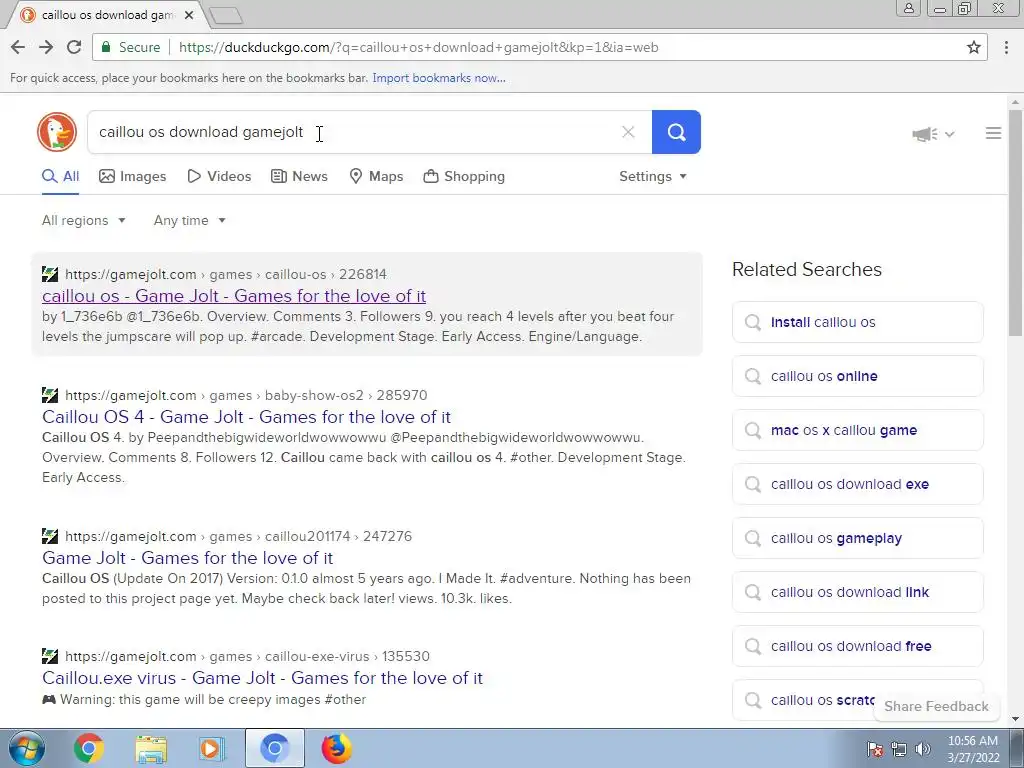Launch Firefox from the taskbar
The height and width of the screenshot is (768, 1024).
pos(336,748)
